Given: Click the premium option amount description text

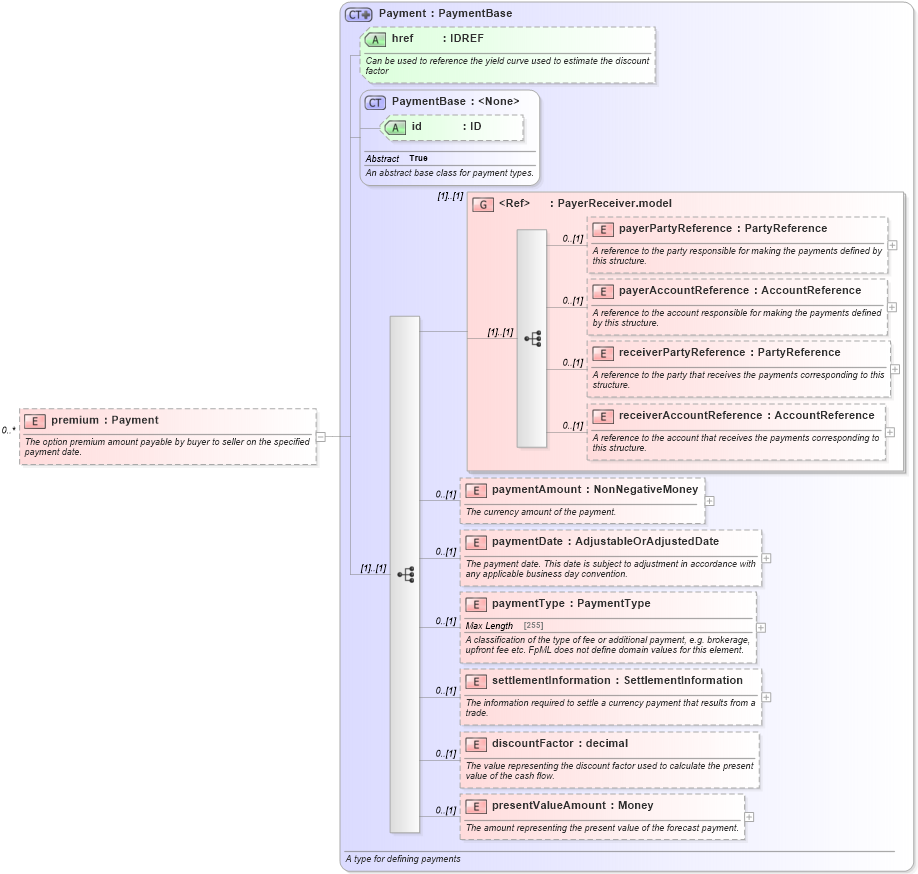Looking at the screenshot, I should [167, 447].
